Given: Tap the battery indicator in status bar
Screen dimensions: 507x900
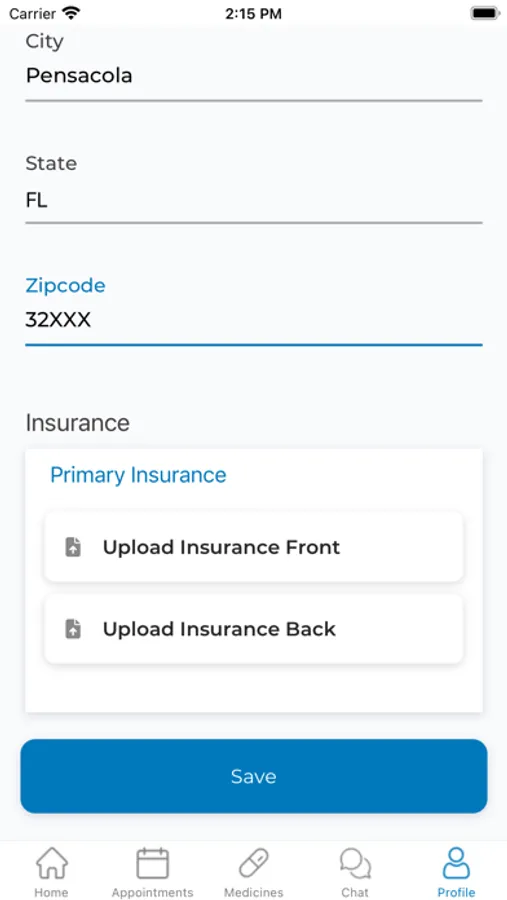Looking at the screenshot, I should (x=485, y=13).
